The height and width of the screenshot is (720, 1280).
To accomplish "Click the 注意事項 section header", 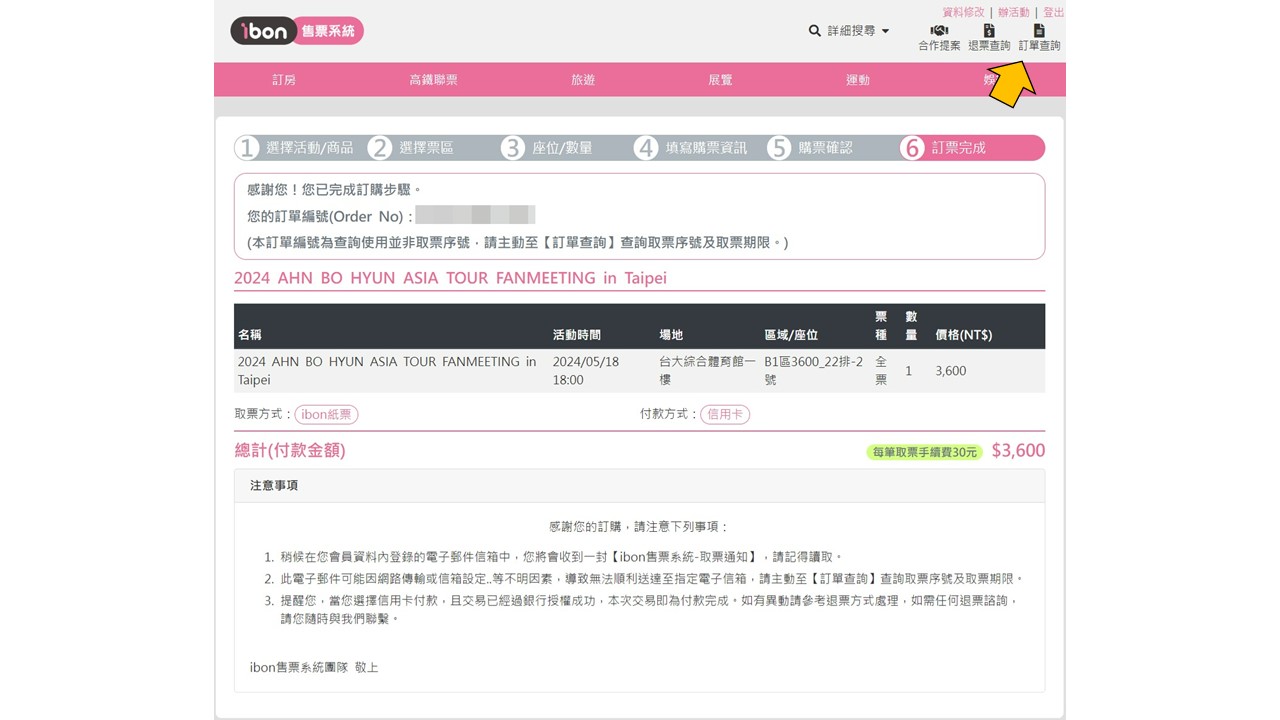I will pos(640,486).
